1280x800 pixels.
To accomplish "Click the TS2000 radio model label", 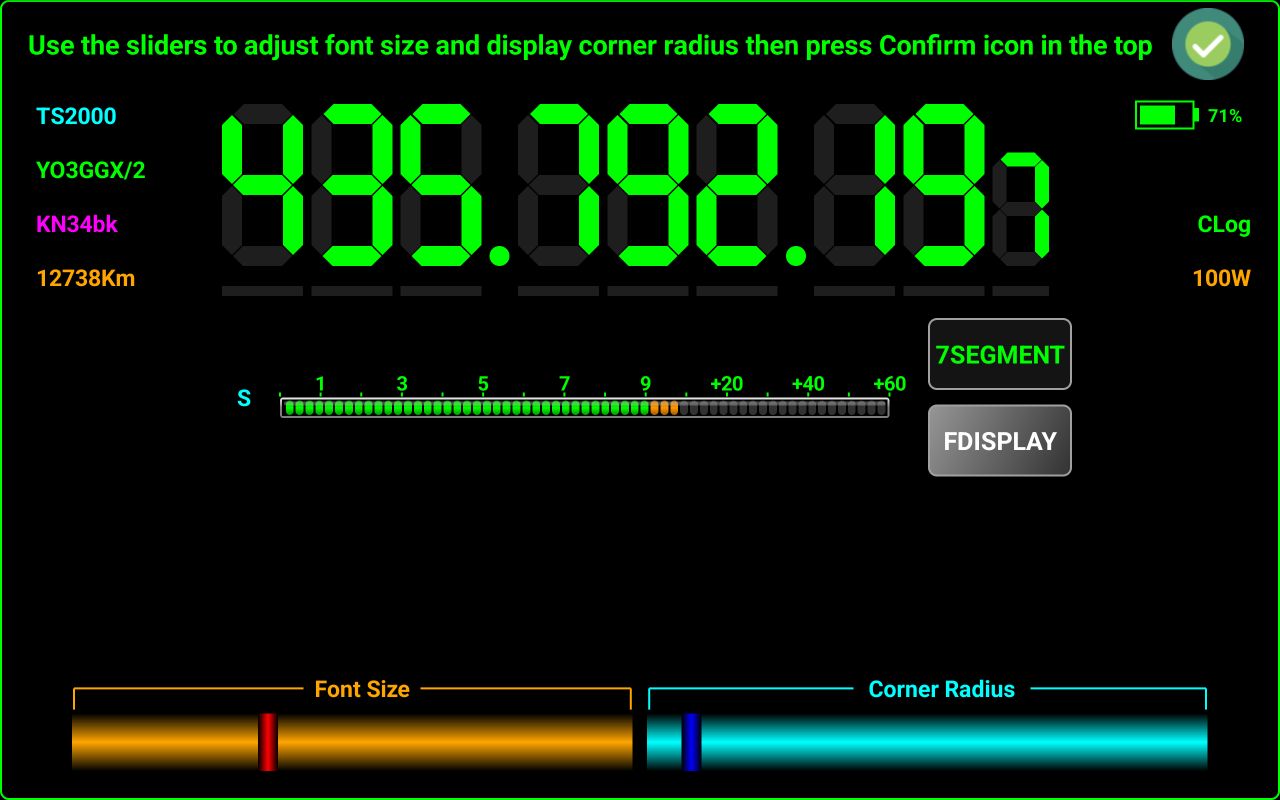I will (76, 116).
